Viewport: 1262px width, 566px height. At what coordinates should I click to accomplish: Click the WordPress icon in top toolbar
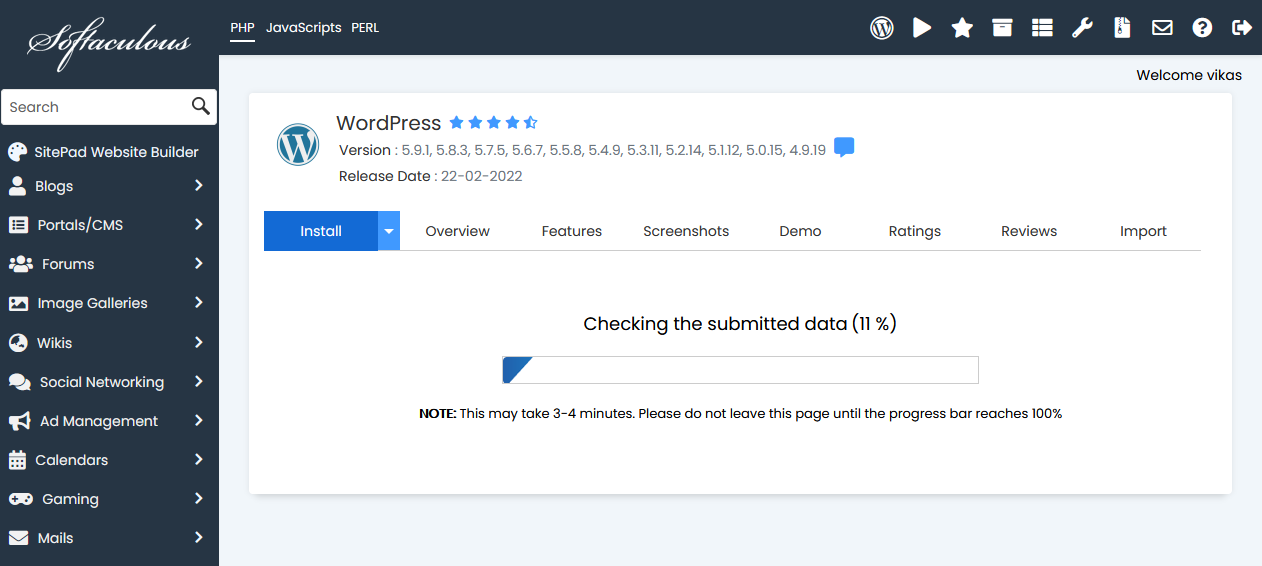[x=881, y=28]
